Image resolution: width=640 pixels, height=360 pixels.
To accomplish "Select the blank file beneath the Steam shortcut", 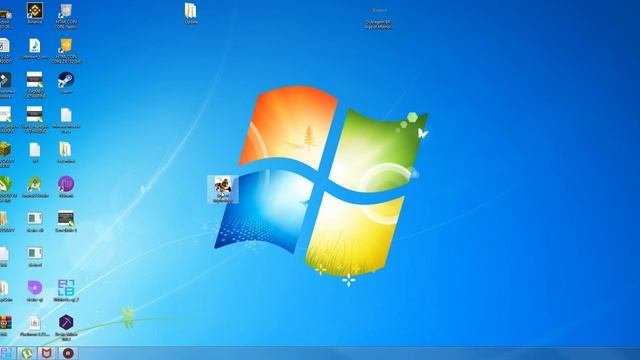I will [66, 116].
